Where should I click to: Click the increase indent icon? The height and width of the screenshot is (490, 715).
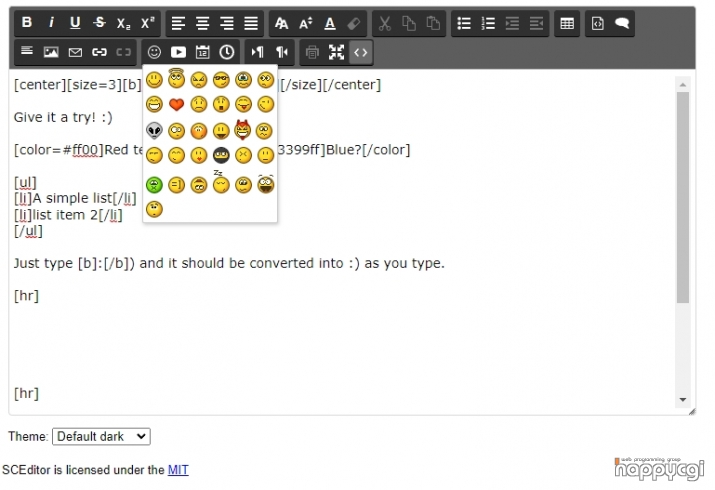(x=512, y=23)
